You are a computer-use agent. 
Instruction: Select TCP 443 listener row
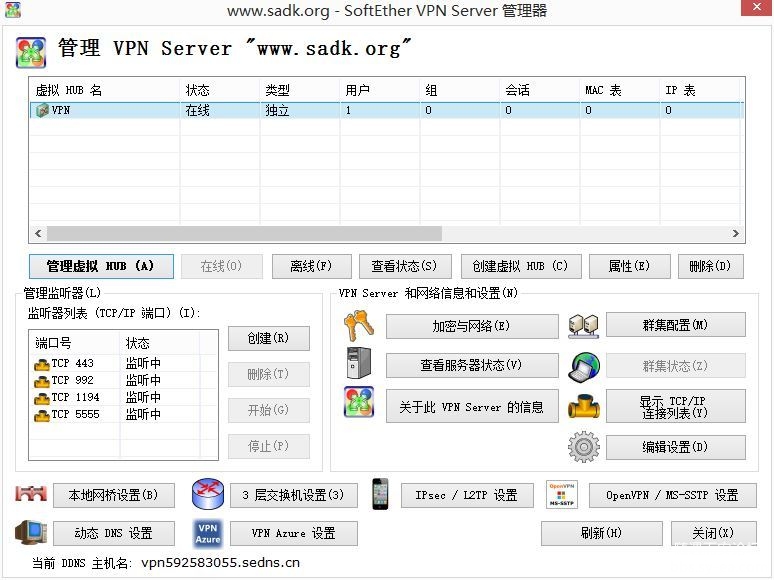click(123, 364)
